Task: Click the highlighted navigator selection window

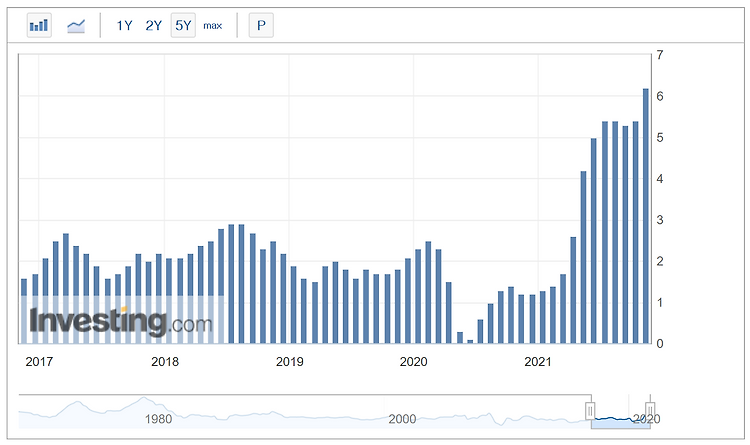Action: pos(620,412)
